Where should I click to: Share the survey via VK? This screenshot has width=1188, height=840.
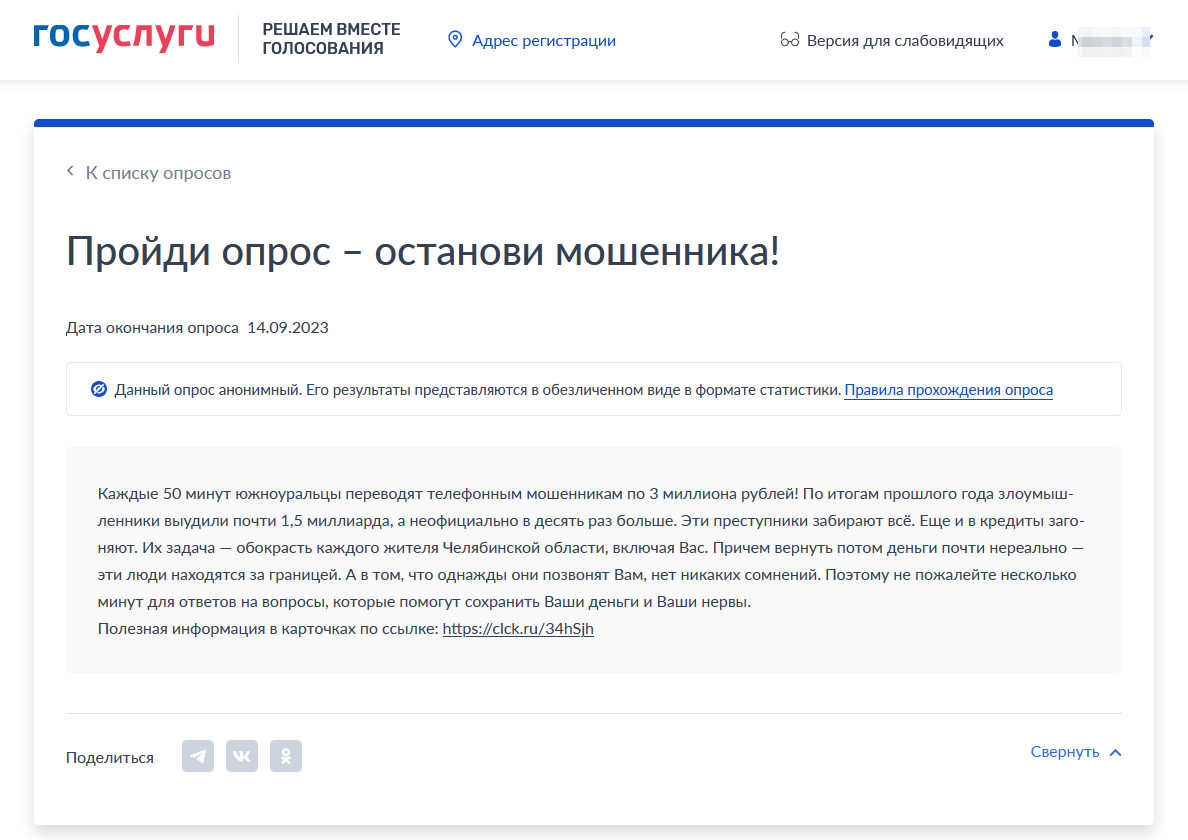pos(242,757)
